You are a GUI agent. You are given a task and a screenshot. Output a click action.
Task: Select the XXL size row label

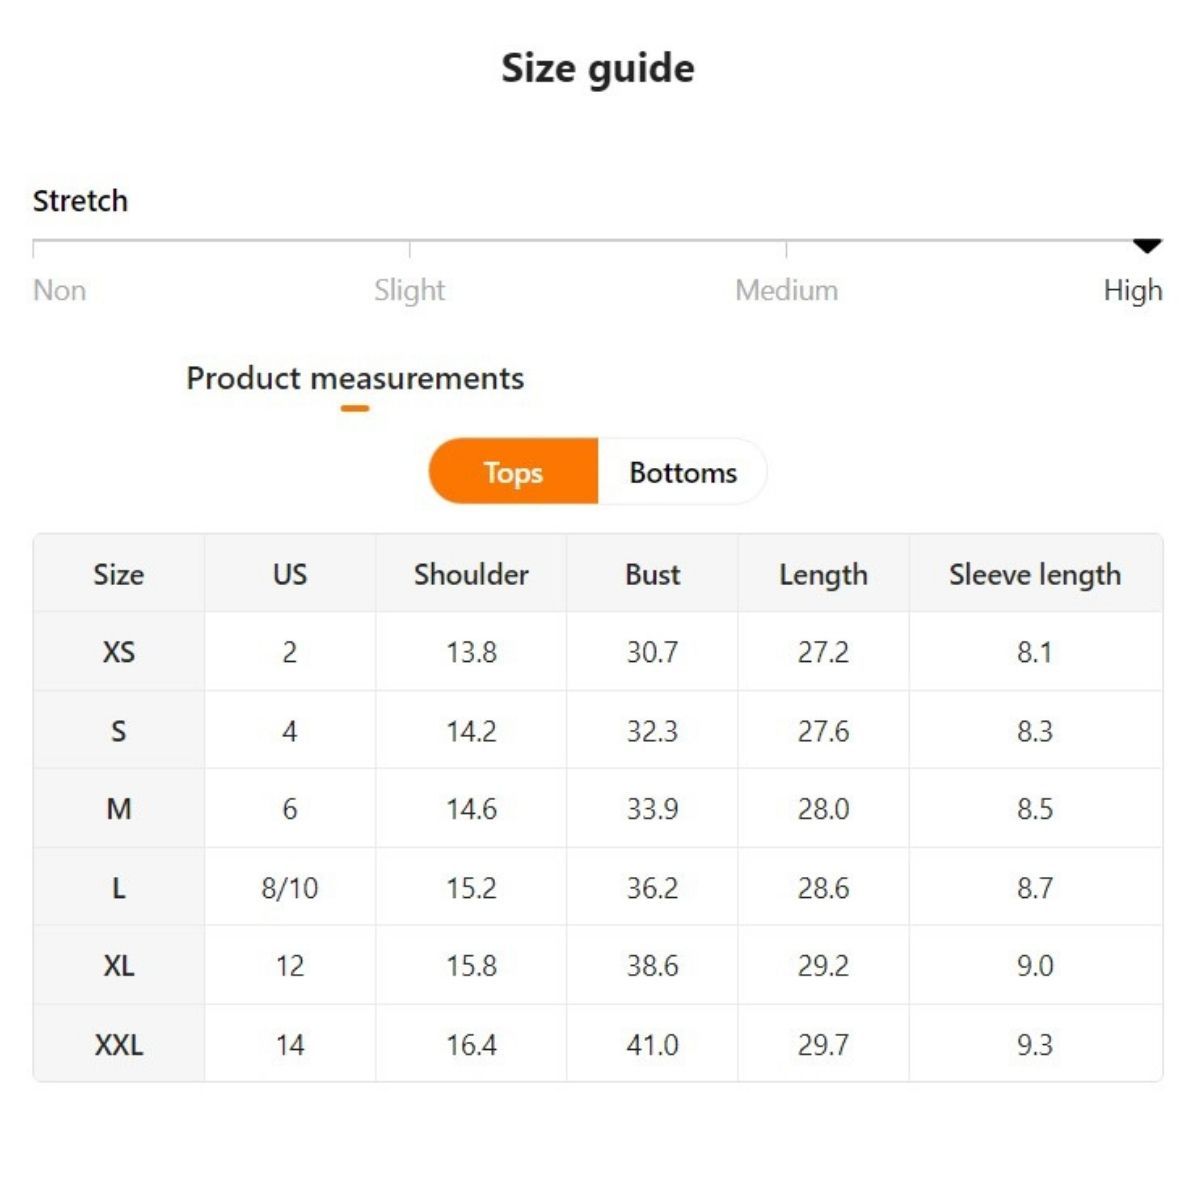(x=118, y=1045)
